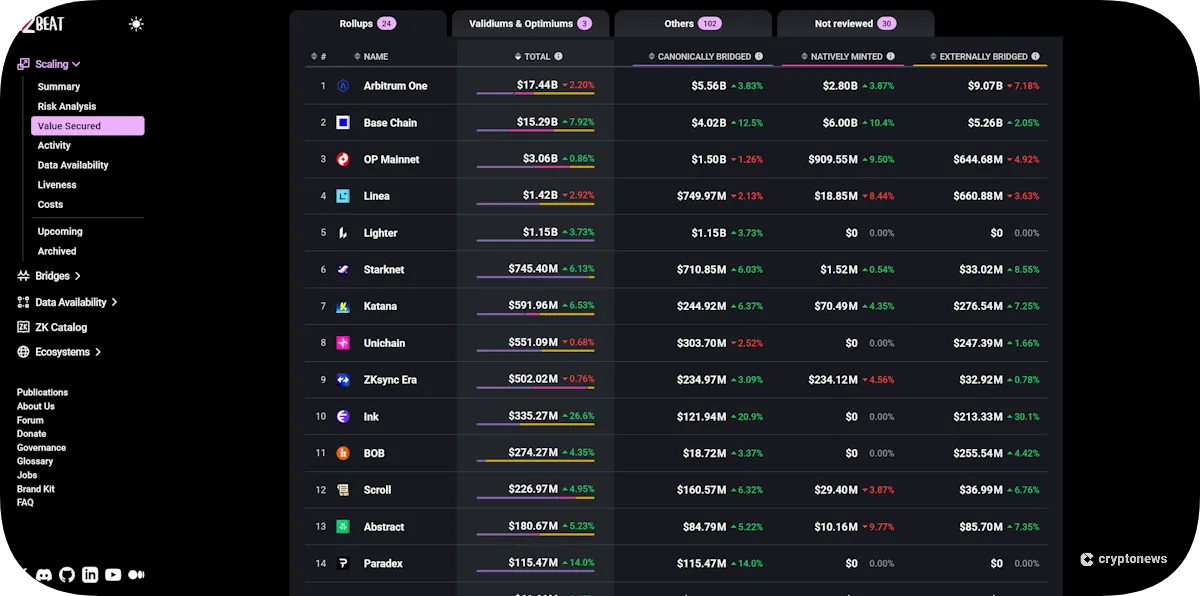The width and height of the screenshot is (1200, 596).
Task: Click the info icon next to Total
Action: [558, 57]
